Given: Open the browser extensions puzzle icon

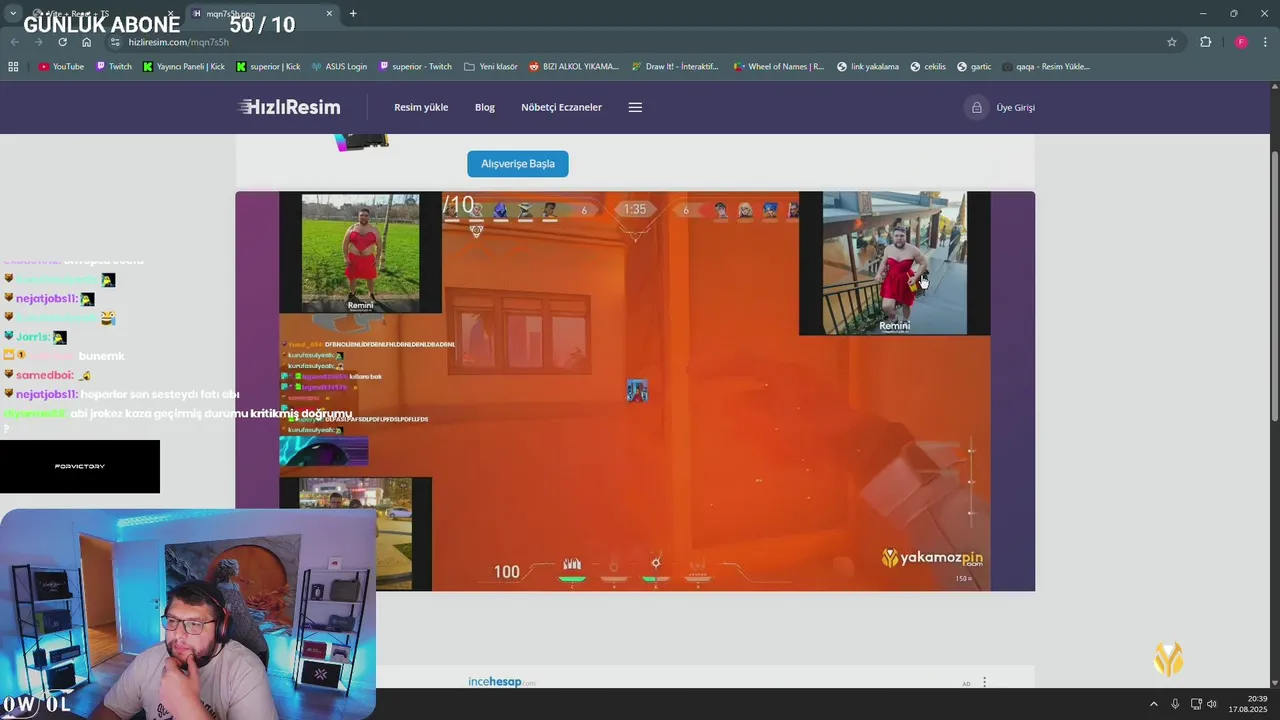Looking at the screenshot, I should click(1205, 42).
